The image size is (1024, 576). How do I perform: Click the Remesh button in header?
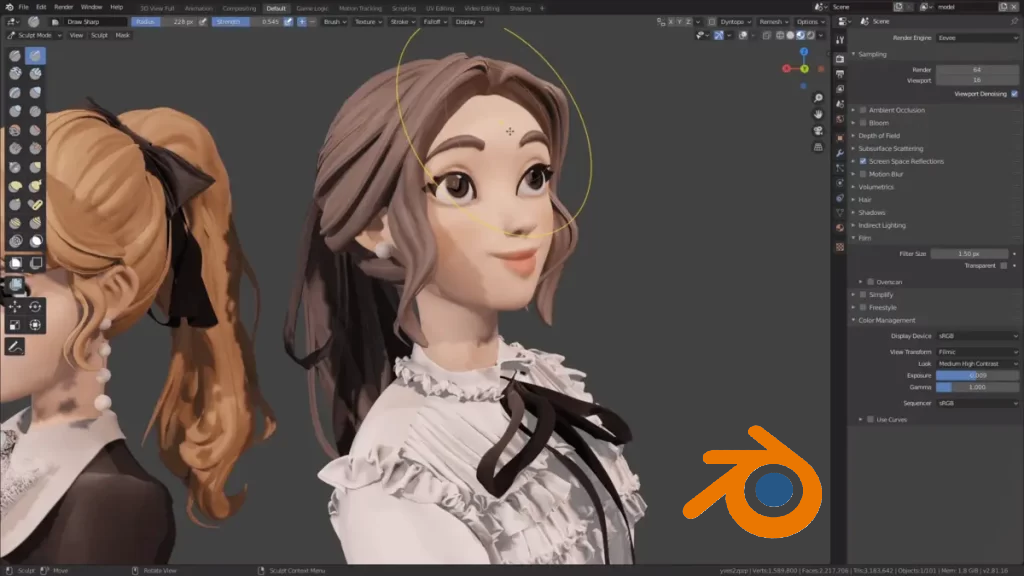771,21
